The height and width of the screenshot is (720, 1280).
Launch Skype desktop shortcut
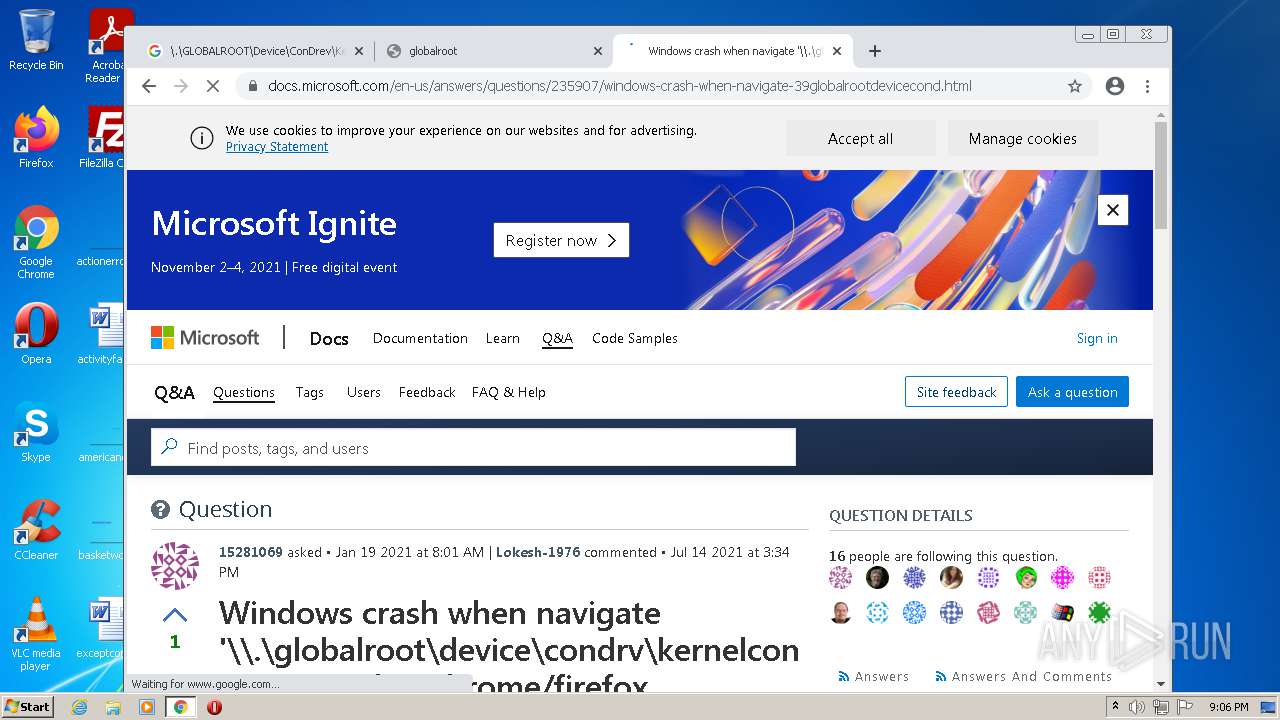[x=36, y=432]
